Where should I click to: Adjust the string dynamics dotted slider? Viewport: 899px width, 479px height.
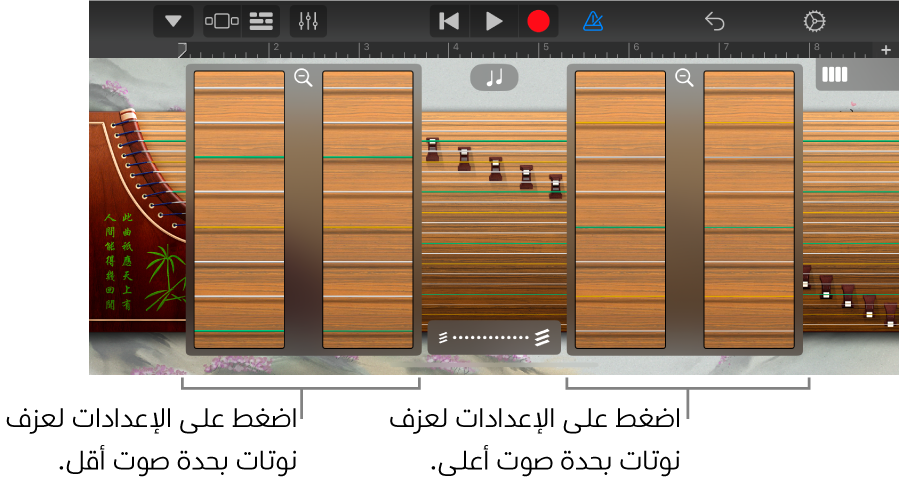coord(494,337)
